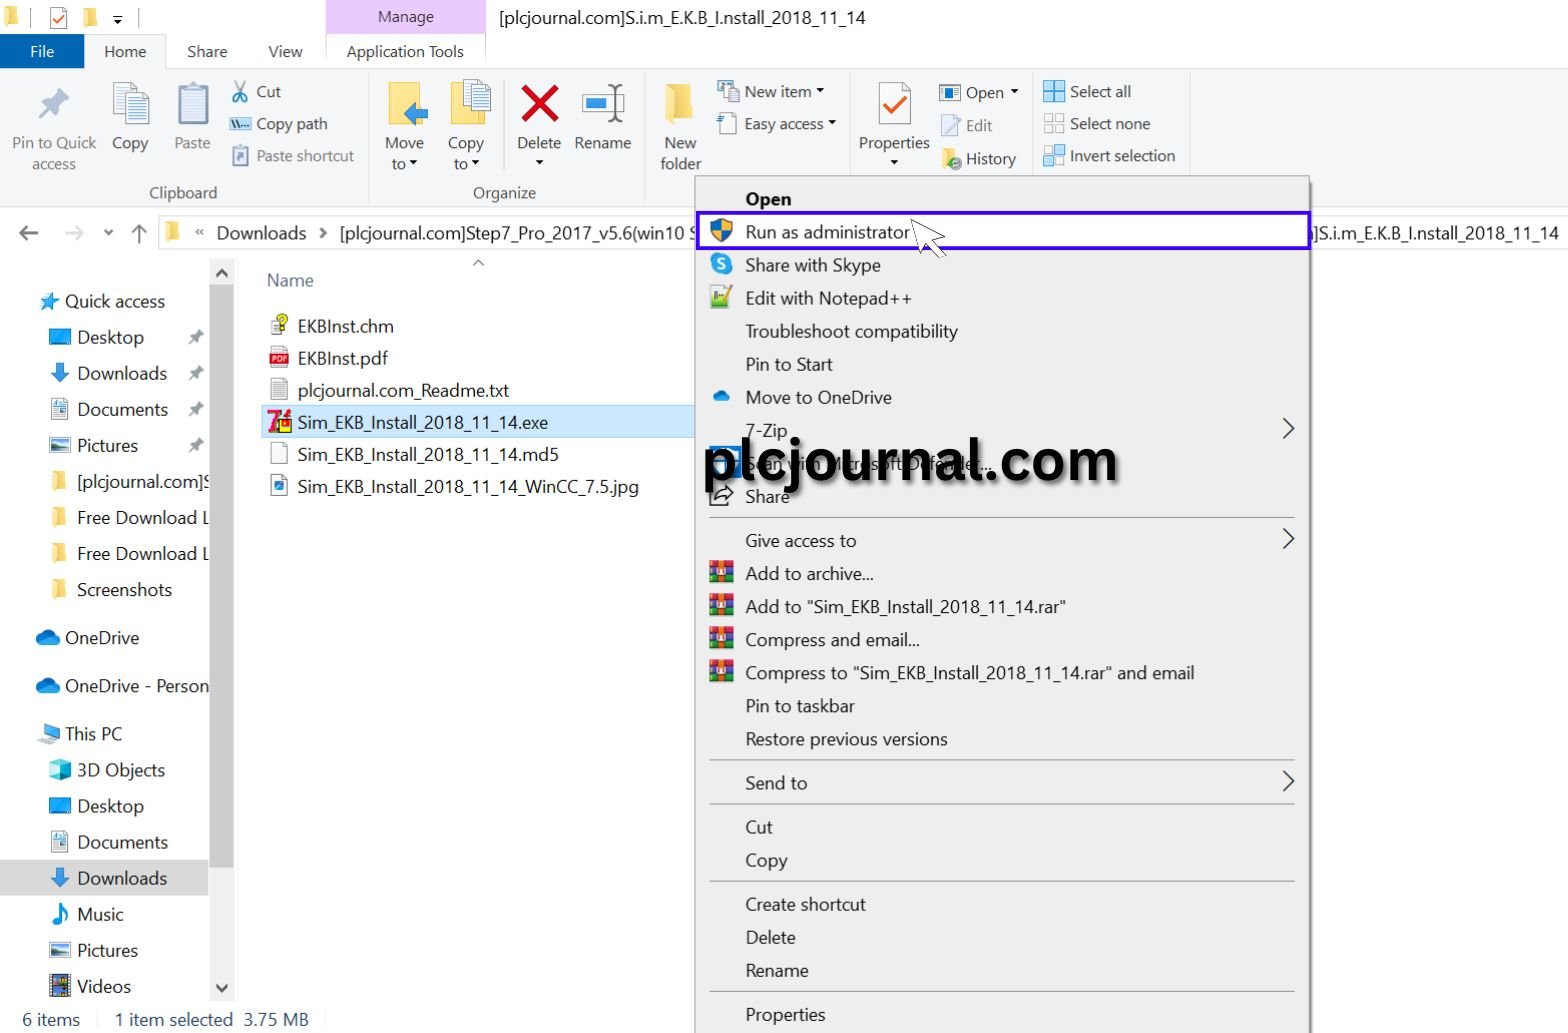Image resolution: width=1568 pixels, height=1033 pixels.
Task: Click the Cut scissors icon in ribbon
Action: point(240,92)
